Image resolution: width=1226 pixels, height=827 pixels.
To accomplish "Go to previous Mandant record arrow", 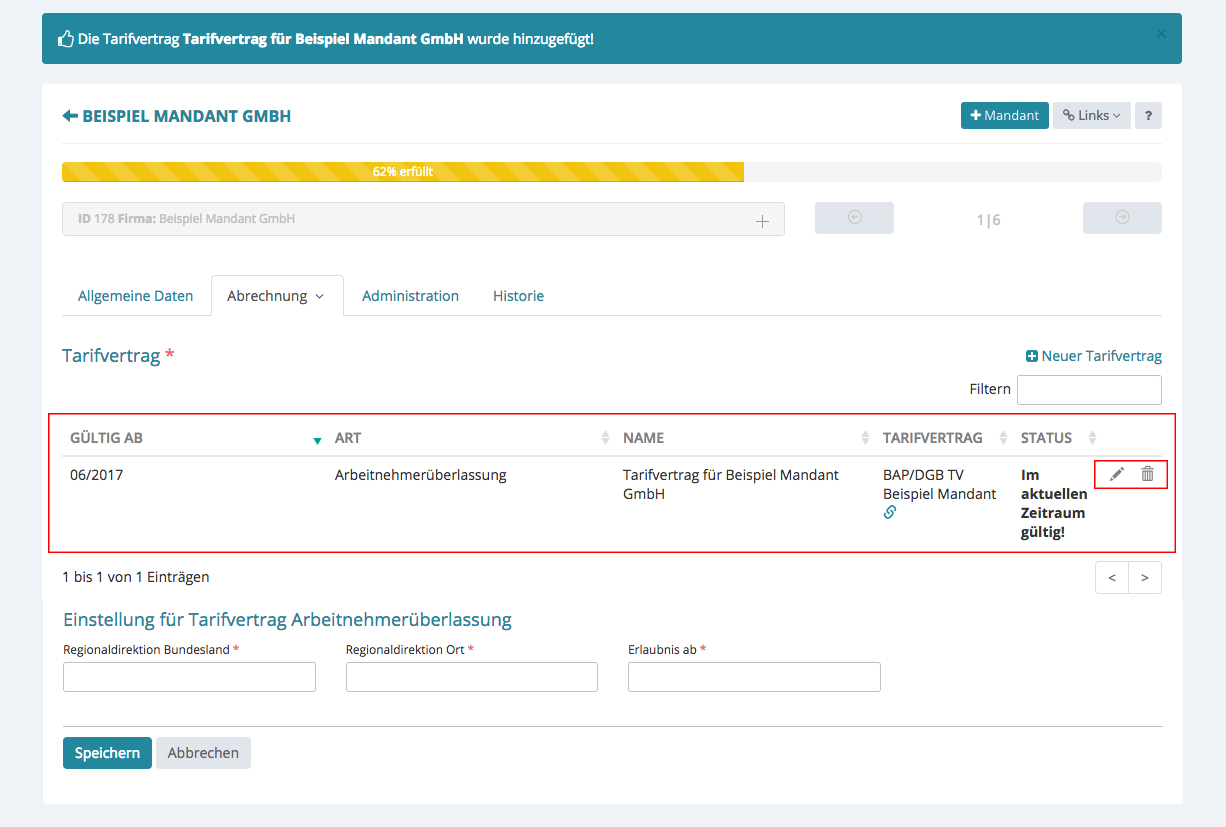I will [854, 218].
